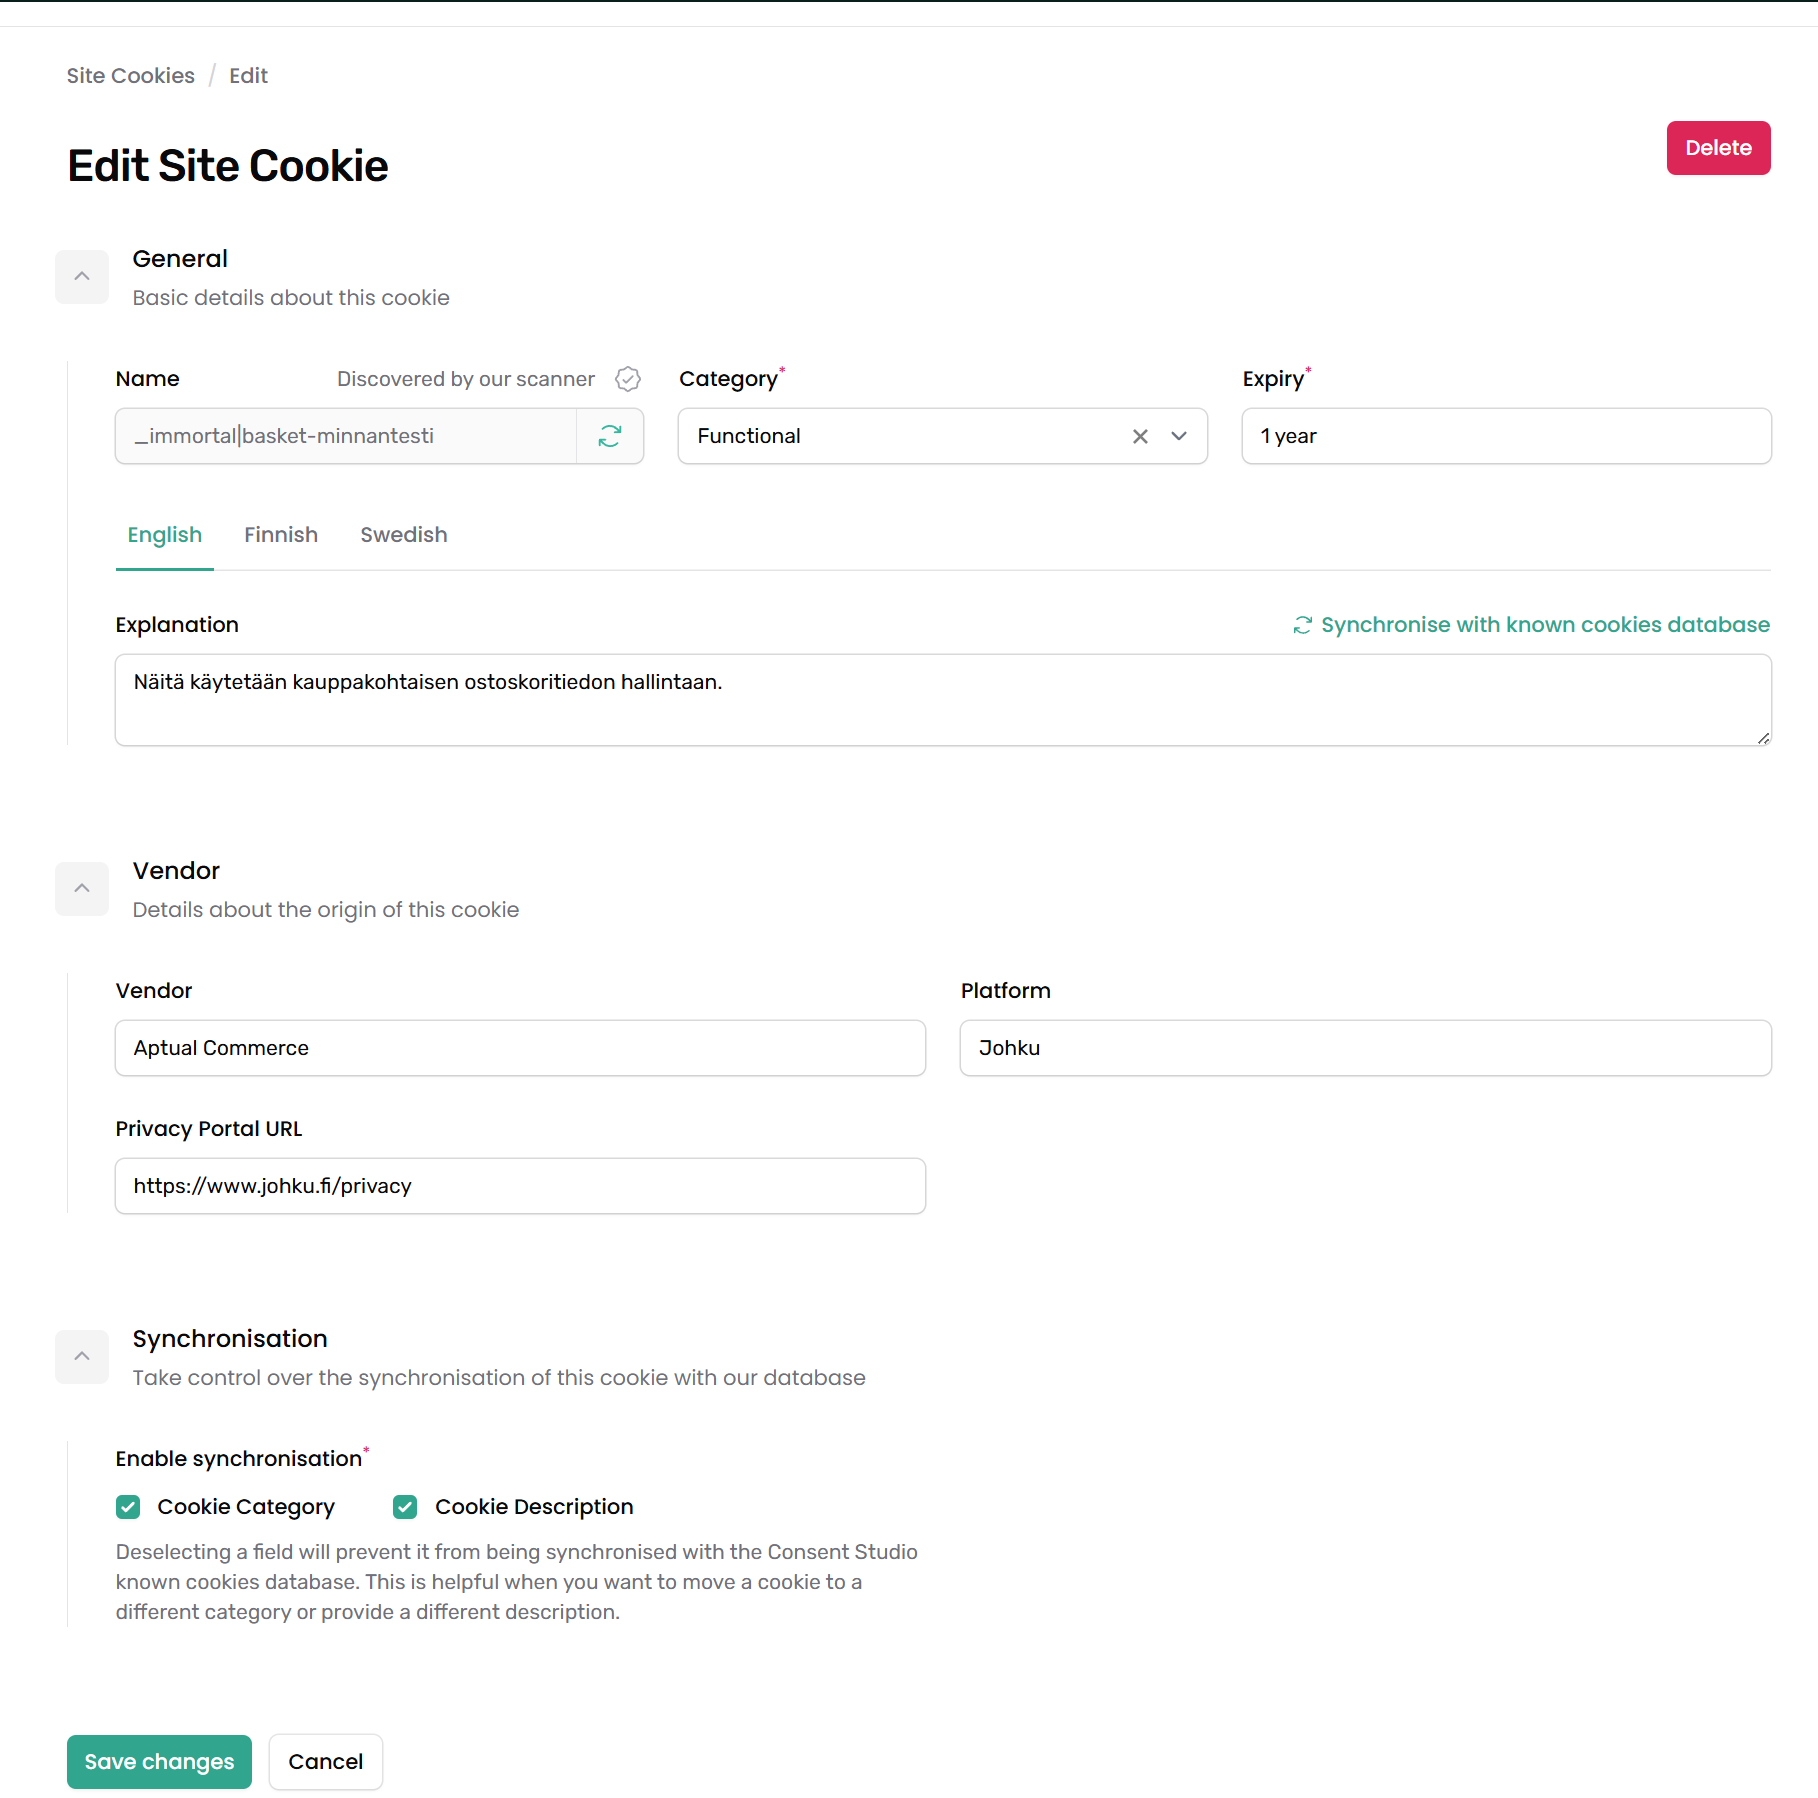
Task: Clear the Functional category selection
Action: [x=1140, y=436]
